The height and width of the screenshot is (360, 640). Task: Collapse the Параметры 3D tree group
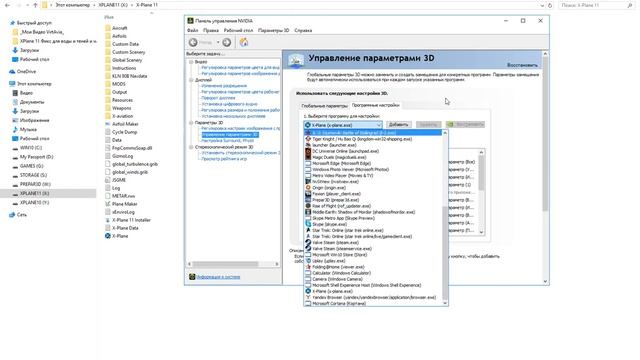[x=191, y=123]
